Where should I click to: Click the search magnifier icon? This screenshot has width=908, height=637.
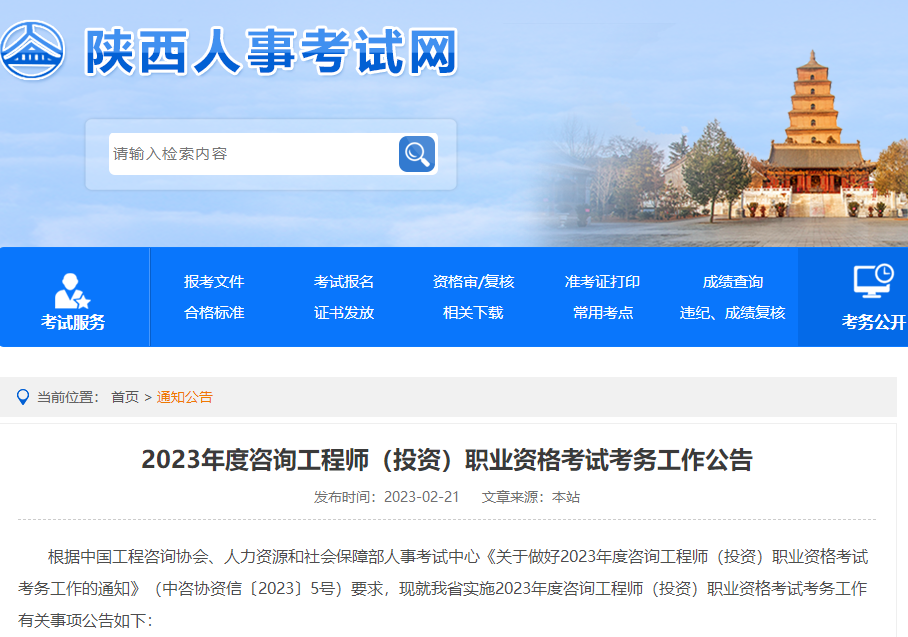click(x=416, y=154)
